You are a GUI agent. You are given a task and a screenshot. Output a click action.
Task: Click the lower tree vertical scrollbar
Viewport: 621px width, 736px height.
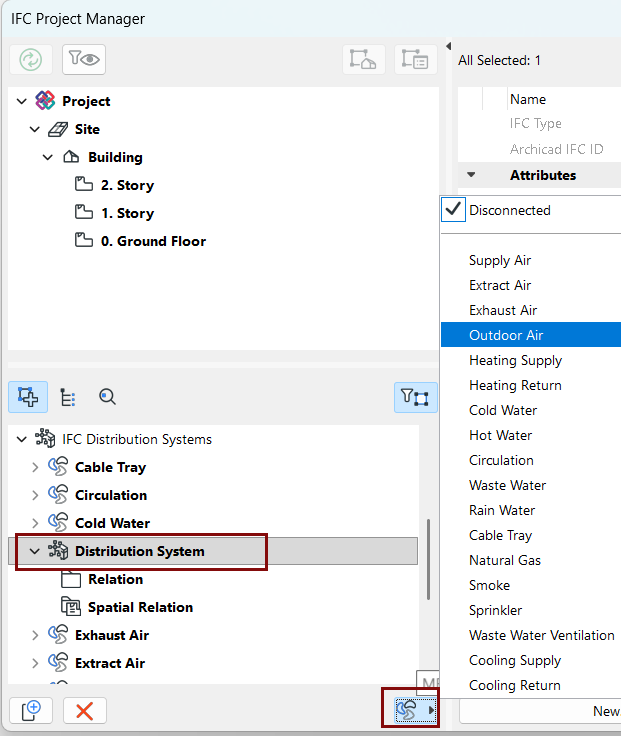tap(429, 559)
